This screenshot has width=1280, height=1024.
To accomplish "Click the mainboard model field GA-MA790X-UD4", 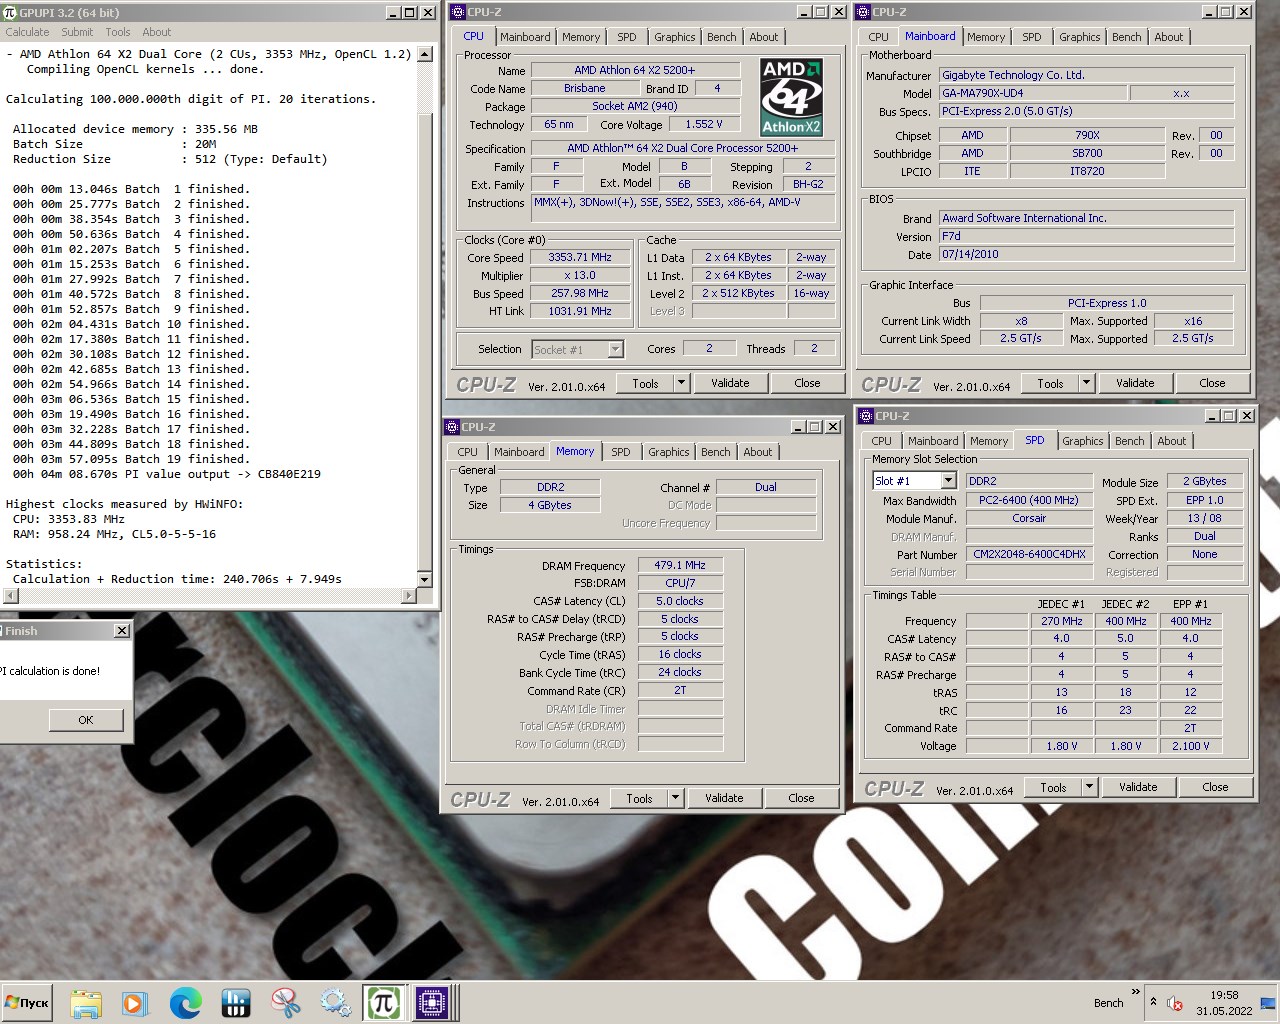I will (1033, 93).
